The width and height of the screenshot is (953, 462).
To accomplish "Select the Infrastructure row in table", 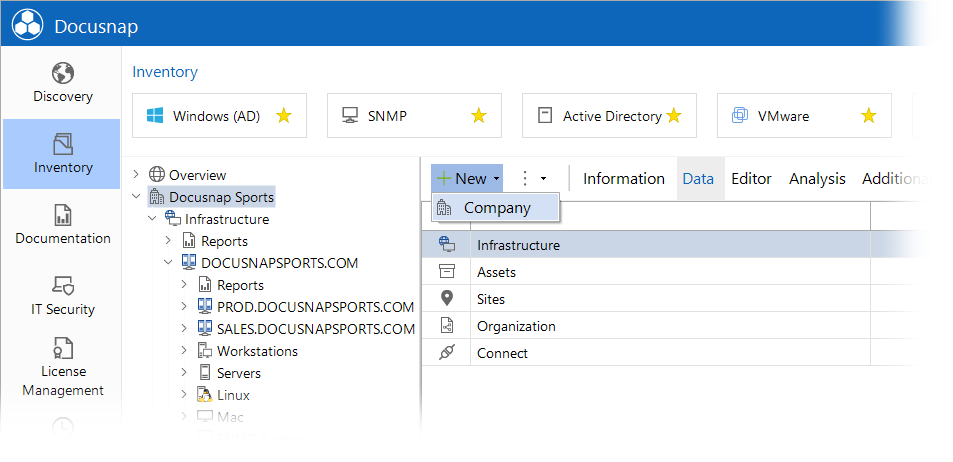I will (669, 245).
